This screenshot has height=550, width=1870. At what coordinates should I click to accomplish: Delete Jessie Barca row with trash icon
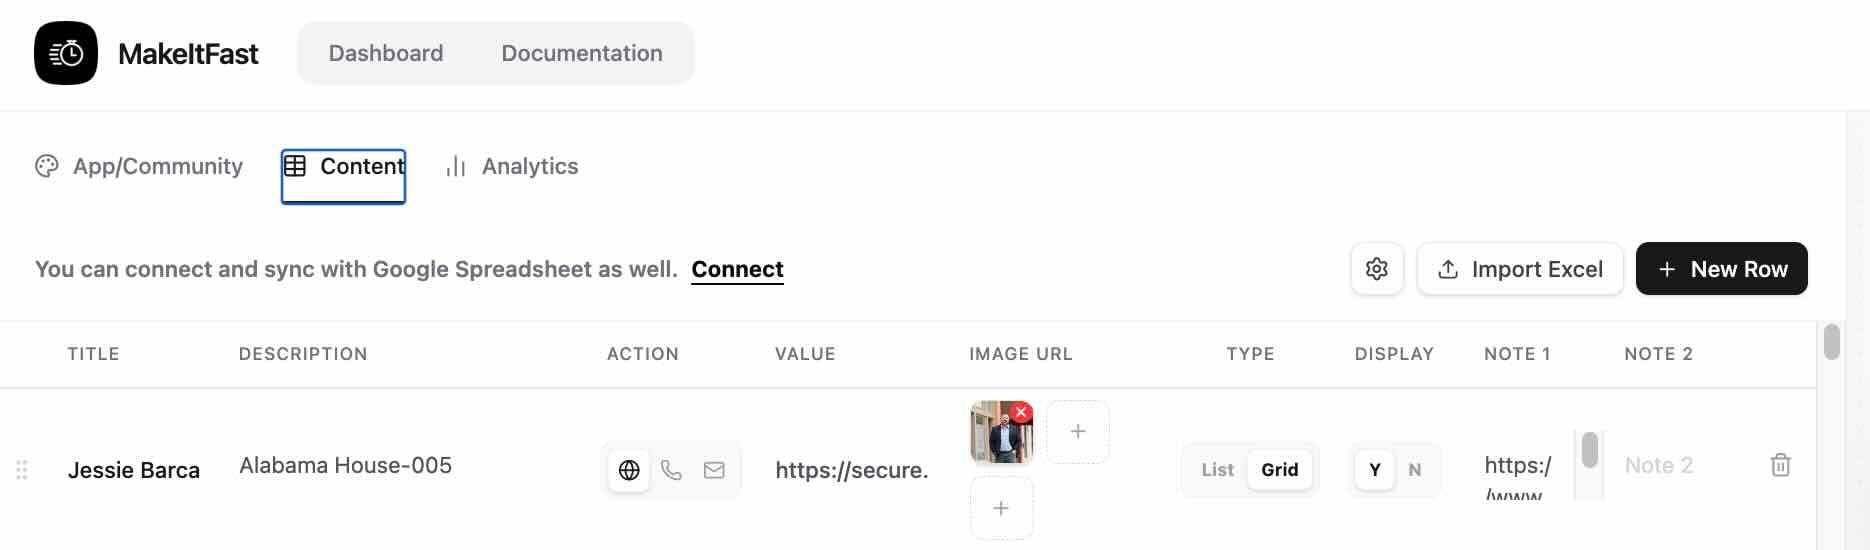1780,465
